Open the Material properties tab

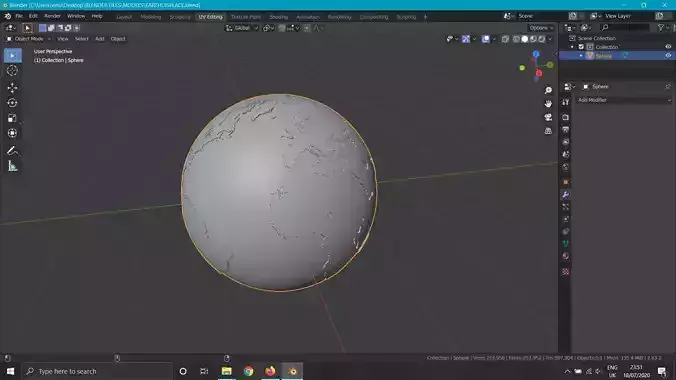click(566, 256)
